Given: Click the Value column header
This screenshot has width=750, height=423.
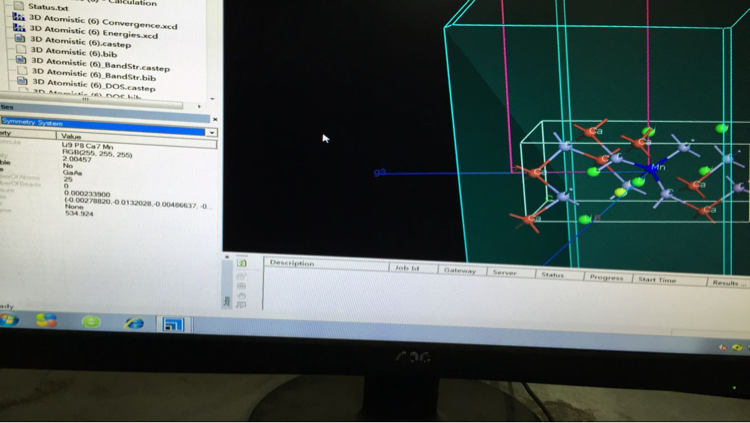Looking at the screenshot, I should (x=136, y=138).
